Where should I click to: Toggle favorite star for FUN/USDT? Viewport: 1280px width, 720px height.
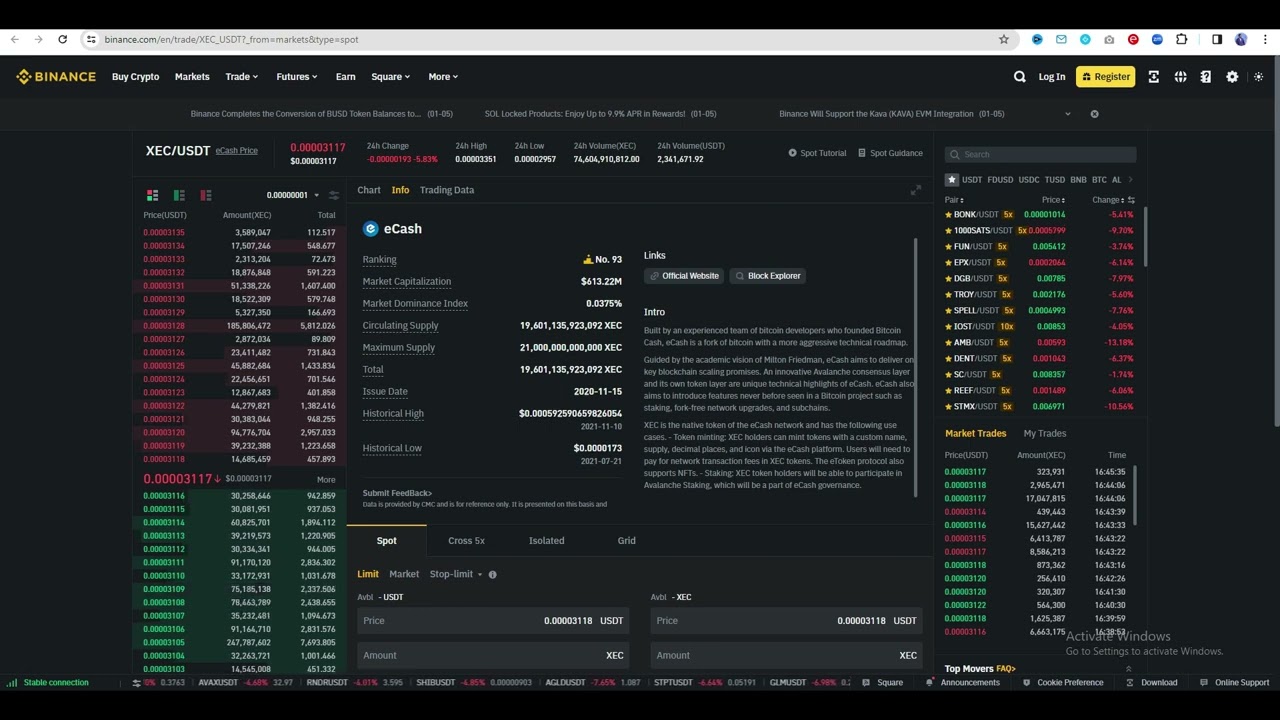[948, 247]
